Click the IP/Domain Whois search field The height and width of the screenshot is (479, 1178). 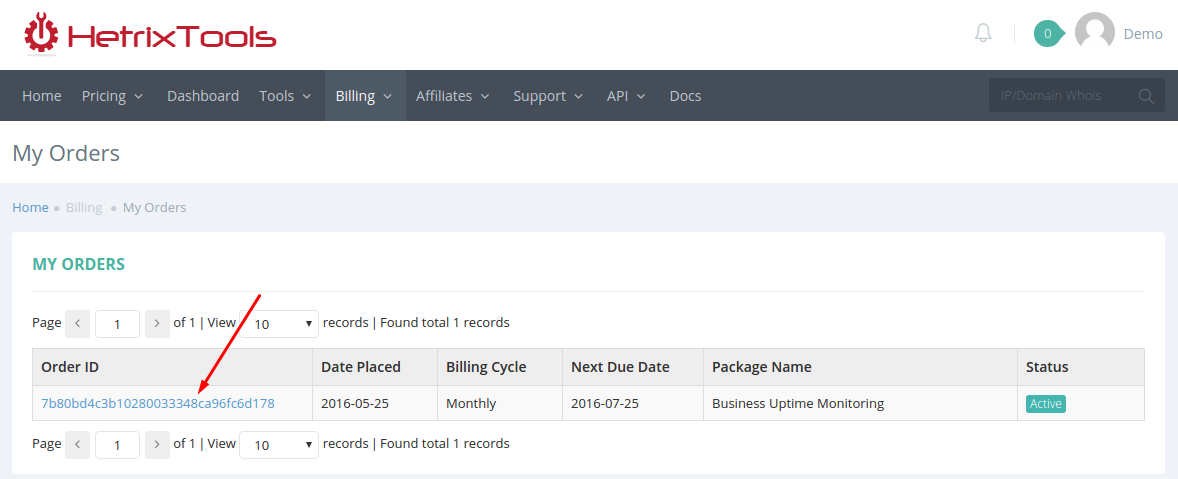1062,96
